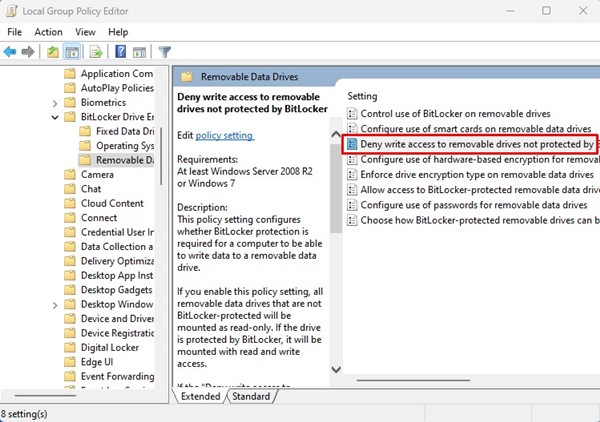This screenshot has height=422, width=600.
Task: Click the Filter funnel toolbar icon
Action: (164, 51)
